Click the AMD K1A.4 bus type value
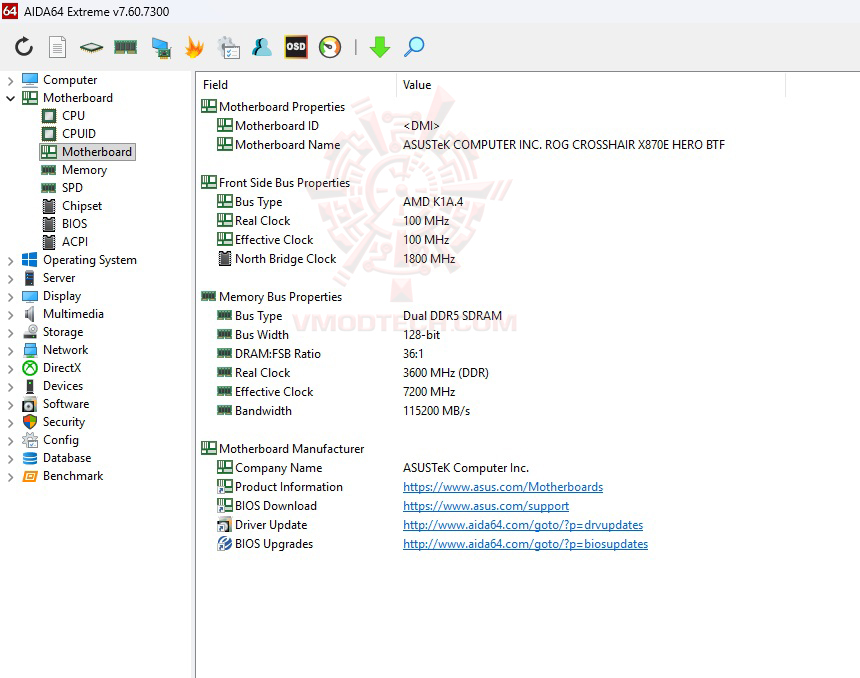The image size is (860, 678). click(x=433, y=202)
